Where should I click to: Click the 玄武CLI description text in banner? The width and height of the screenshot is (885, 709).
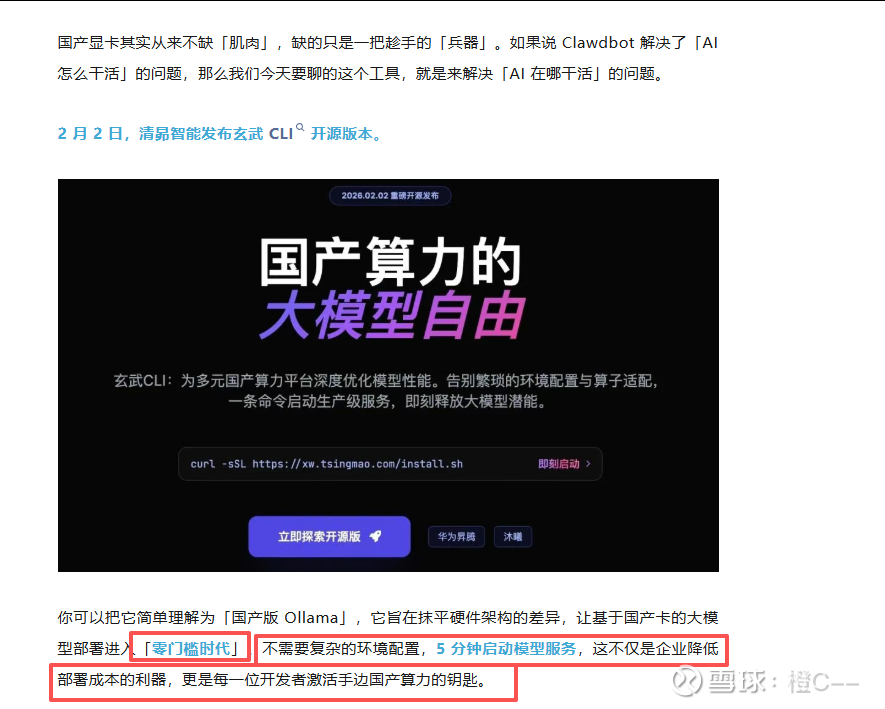pyautogui.click(x=387, y=391)
